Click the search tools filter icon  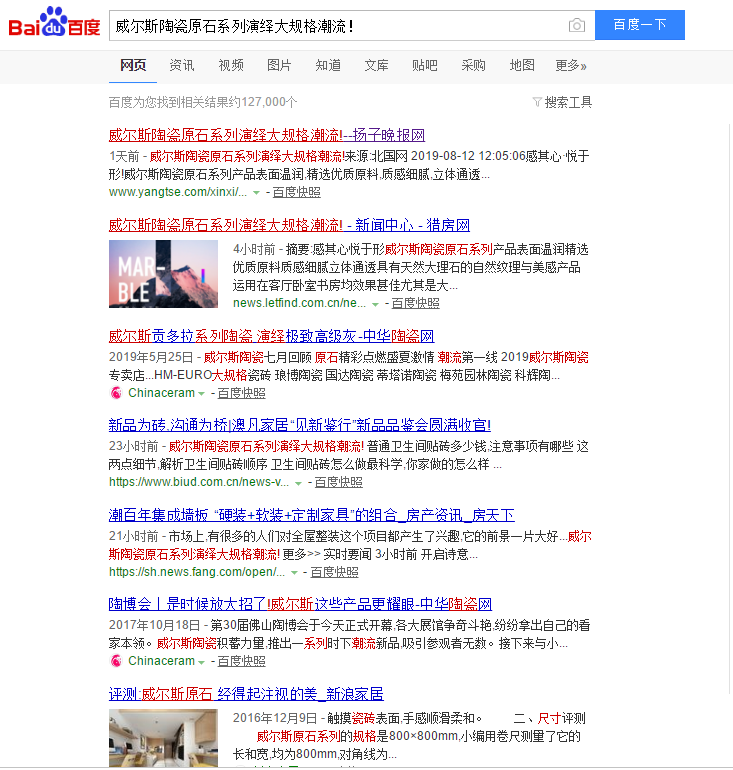[x=537, y=102]
